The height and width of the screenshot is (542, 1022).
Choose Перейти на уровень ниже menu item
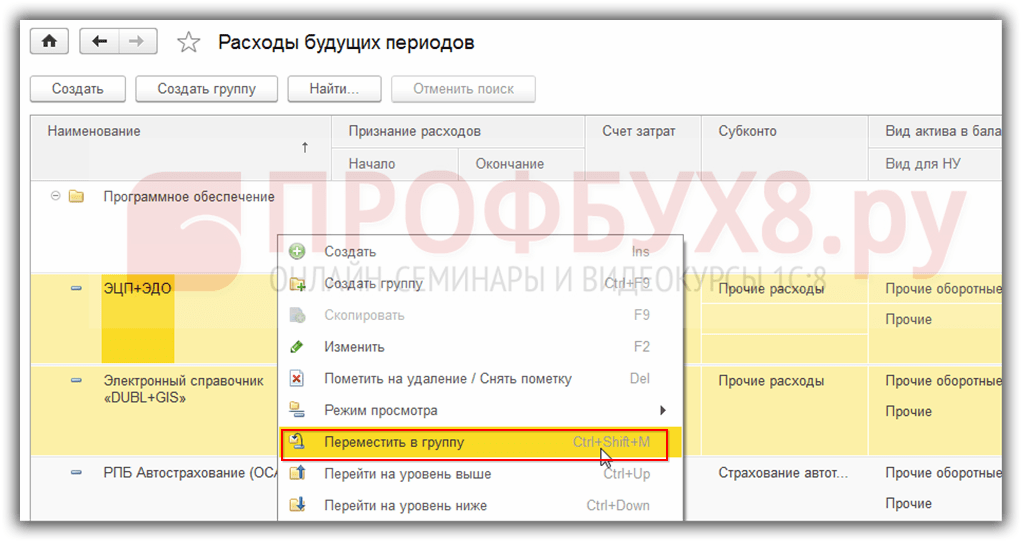click(x=405, y=506)
